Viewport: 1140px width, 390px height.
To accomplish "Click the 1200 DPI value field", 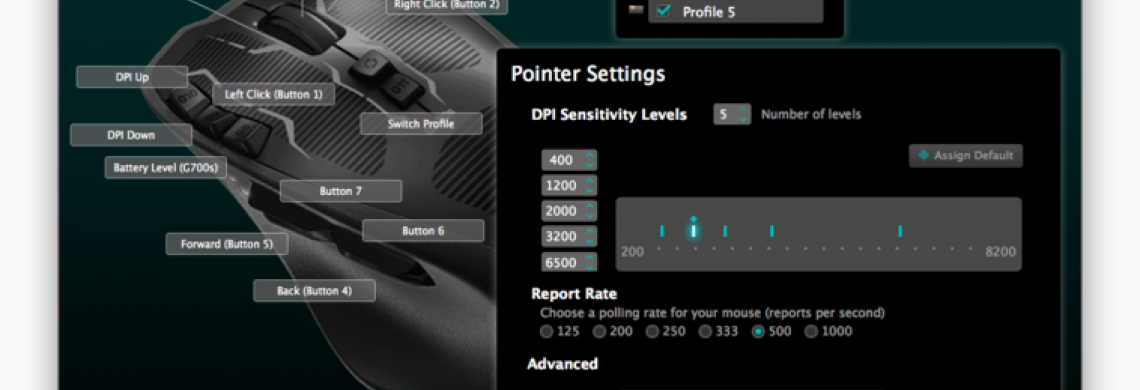I will 569,186.
